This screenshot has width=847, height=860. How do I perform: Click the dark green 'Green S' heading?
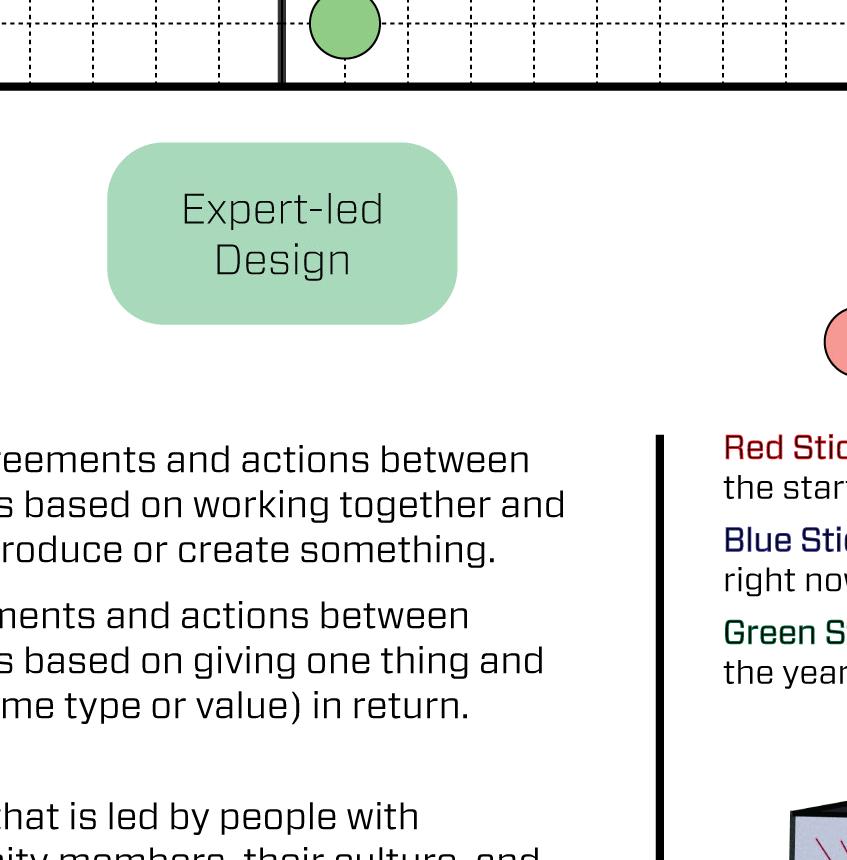tap(784, 632)
